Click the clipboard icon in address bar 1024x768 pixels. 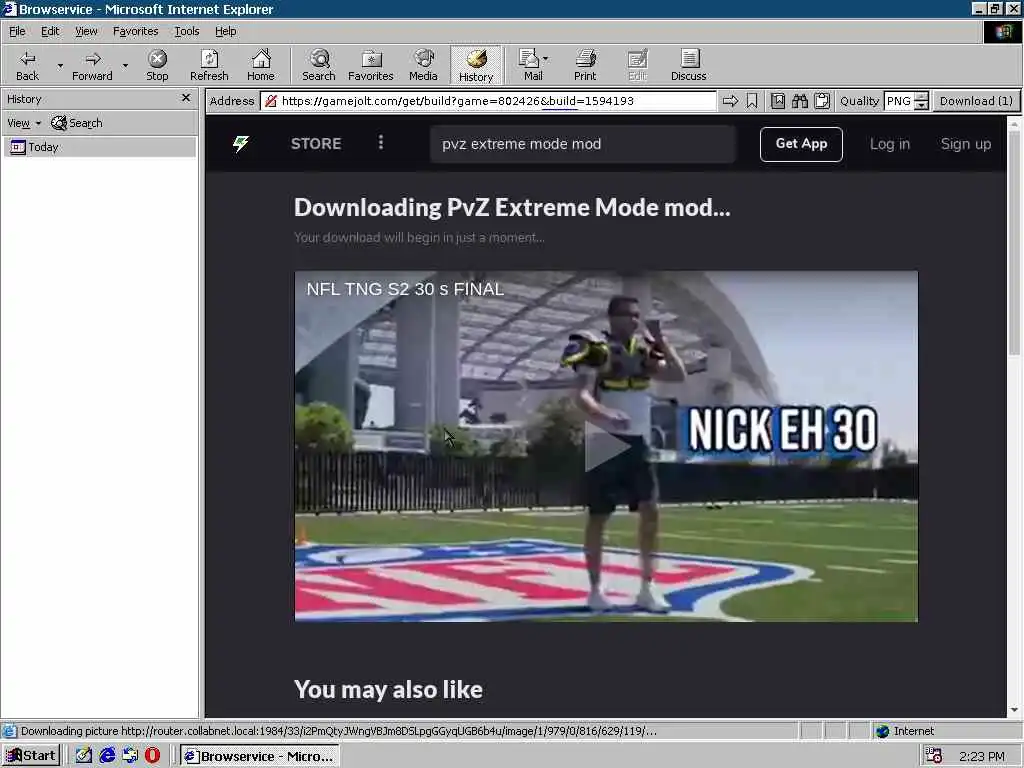click(x=822, y=101)
